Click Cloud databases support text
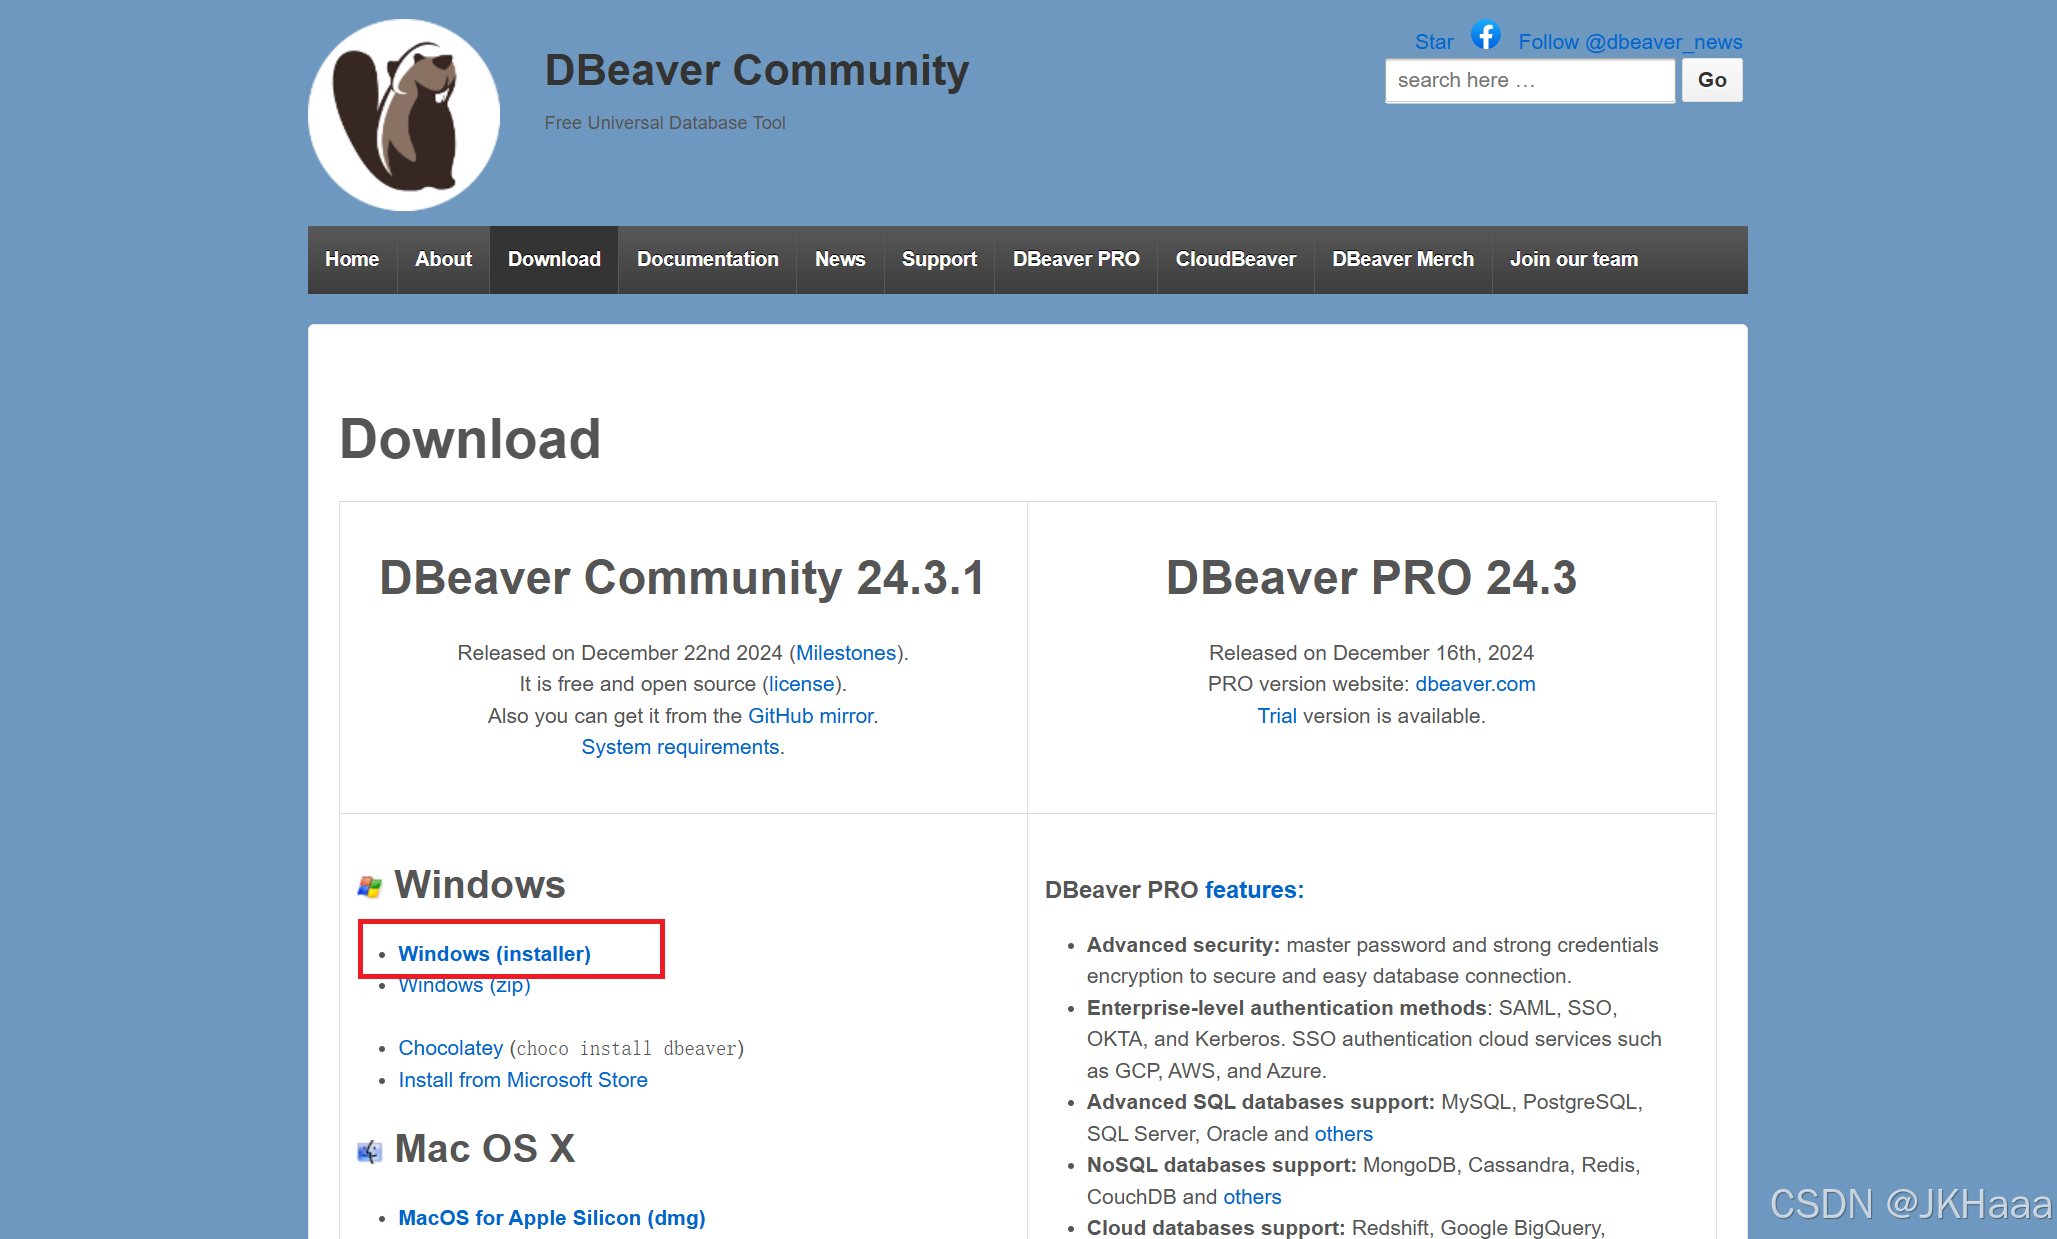The height and width of the screenshot is (1239, 2057). click(1216, 1228)
